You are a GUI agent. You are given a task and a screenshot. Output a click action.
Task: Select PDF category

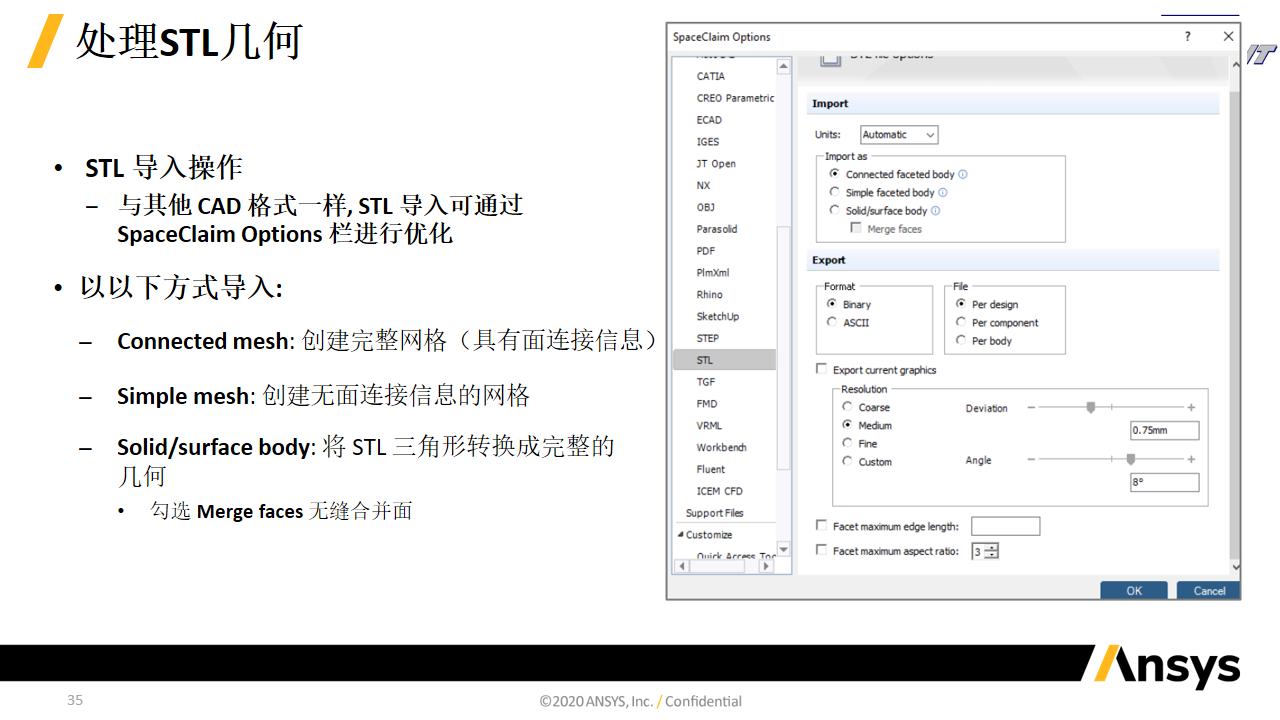[706, 251]
